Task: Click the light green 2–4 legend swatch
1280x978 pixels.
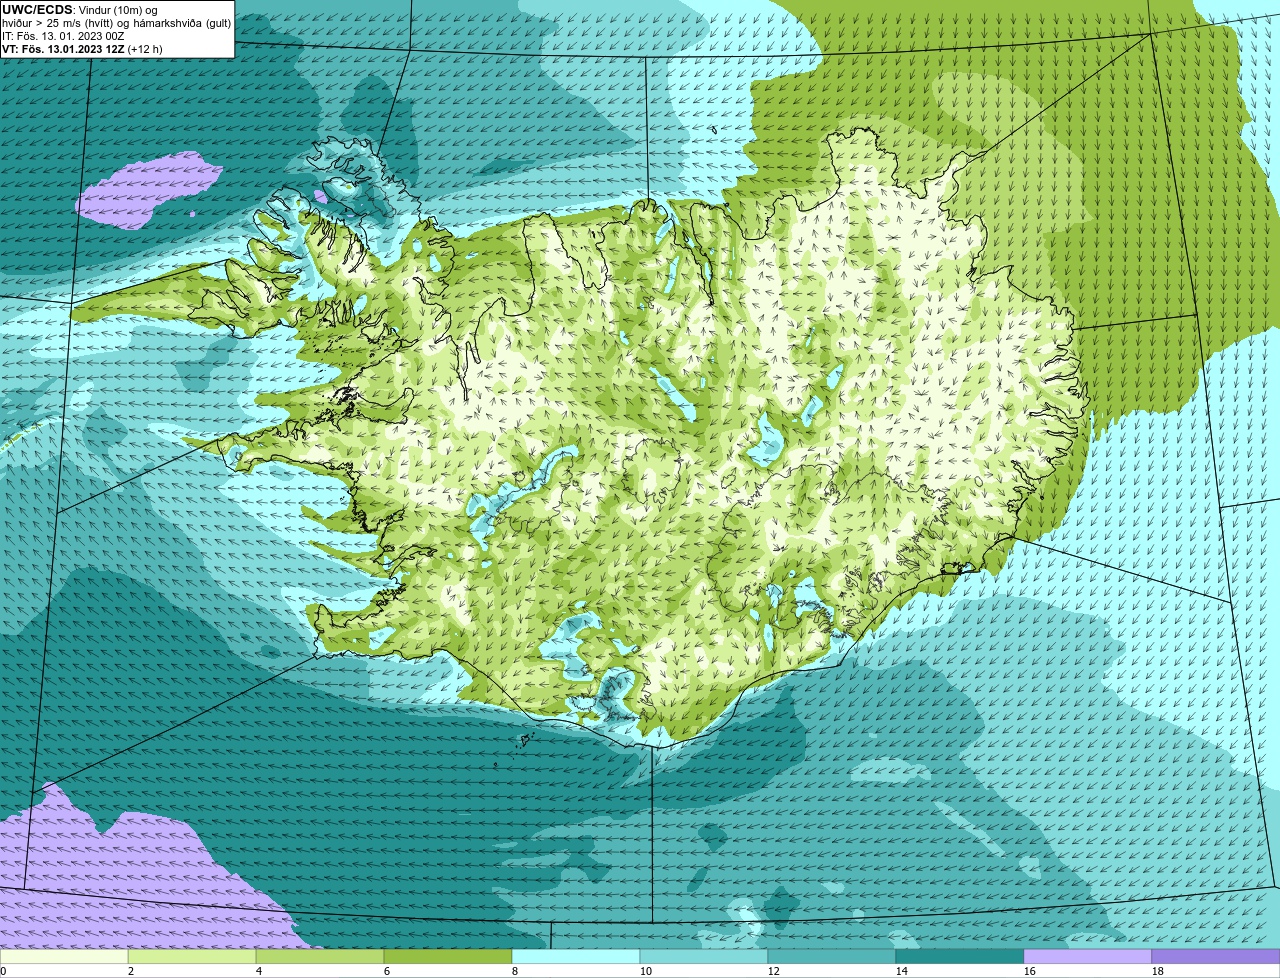Action: [x=192, y=957]
